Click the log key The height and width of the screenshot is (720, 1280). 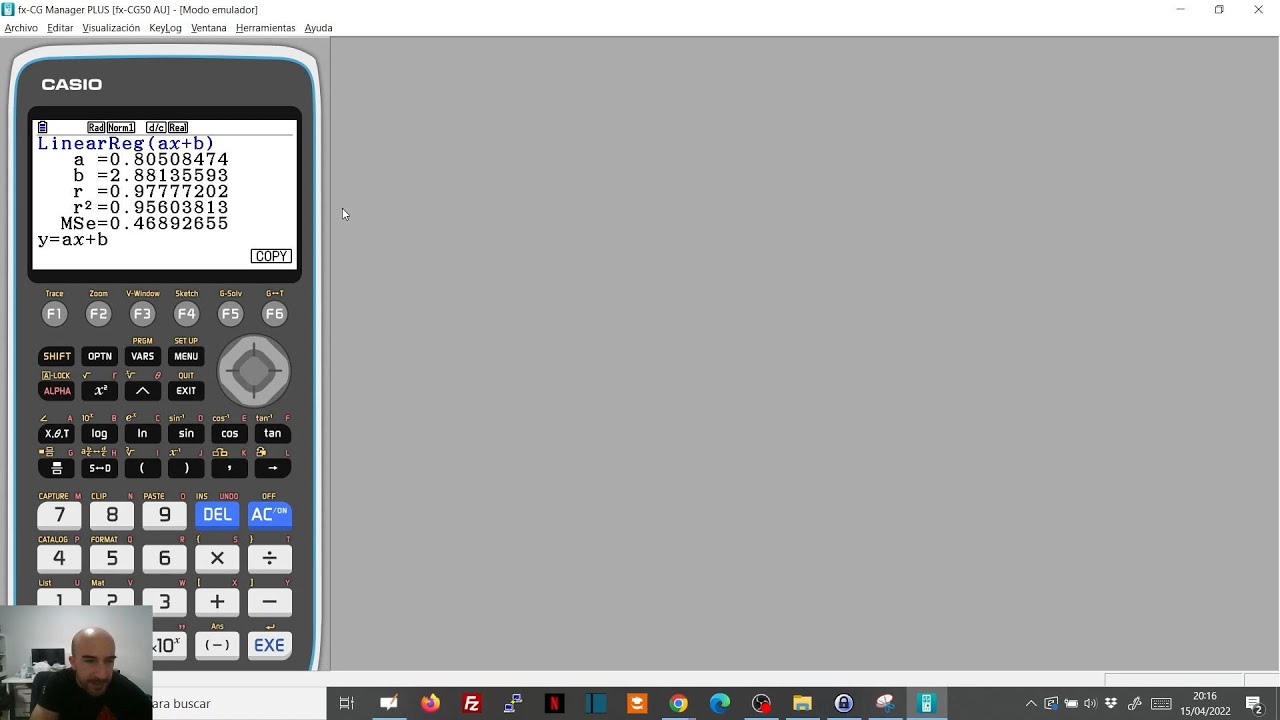pos(100,433)
